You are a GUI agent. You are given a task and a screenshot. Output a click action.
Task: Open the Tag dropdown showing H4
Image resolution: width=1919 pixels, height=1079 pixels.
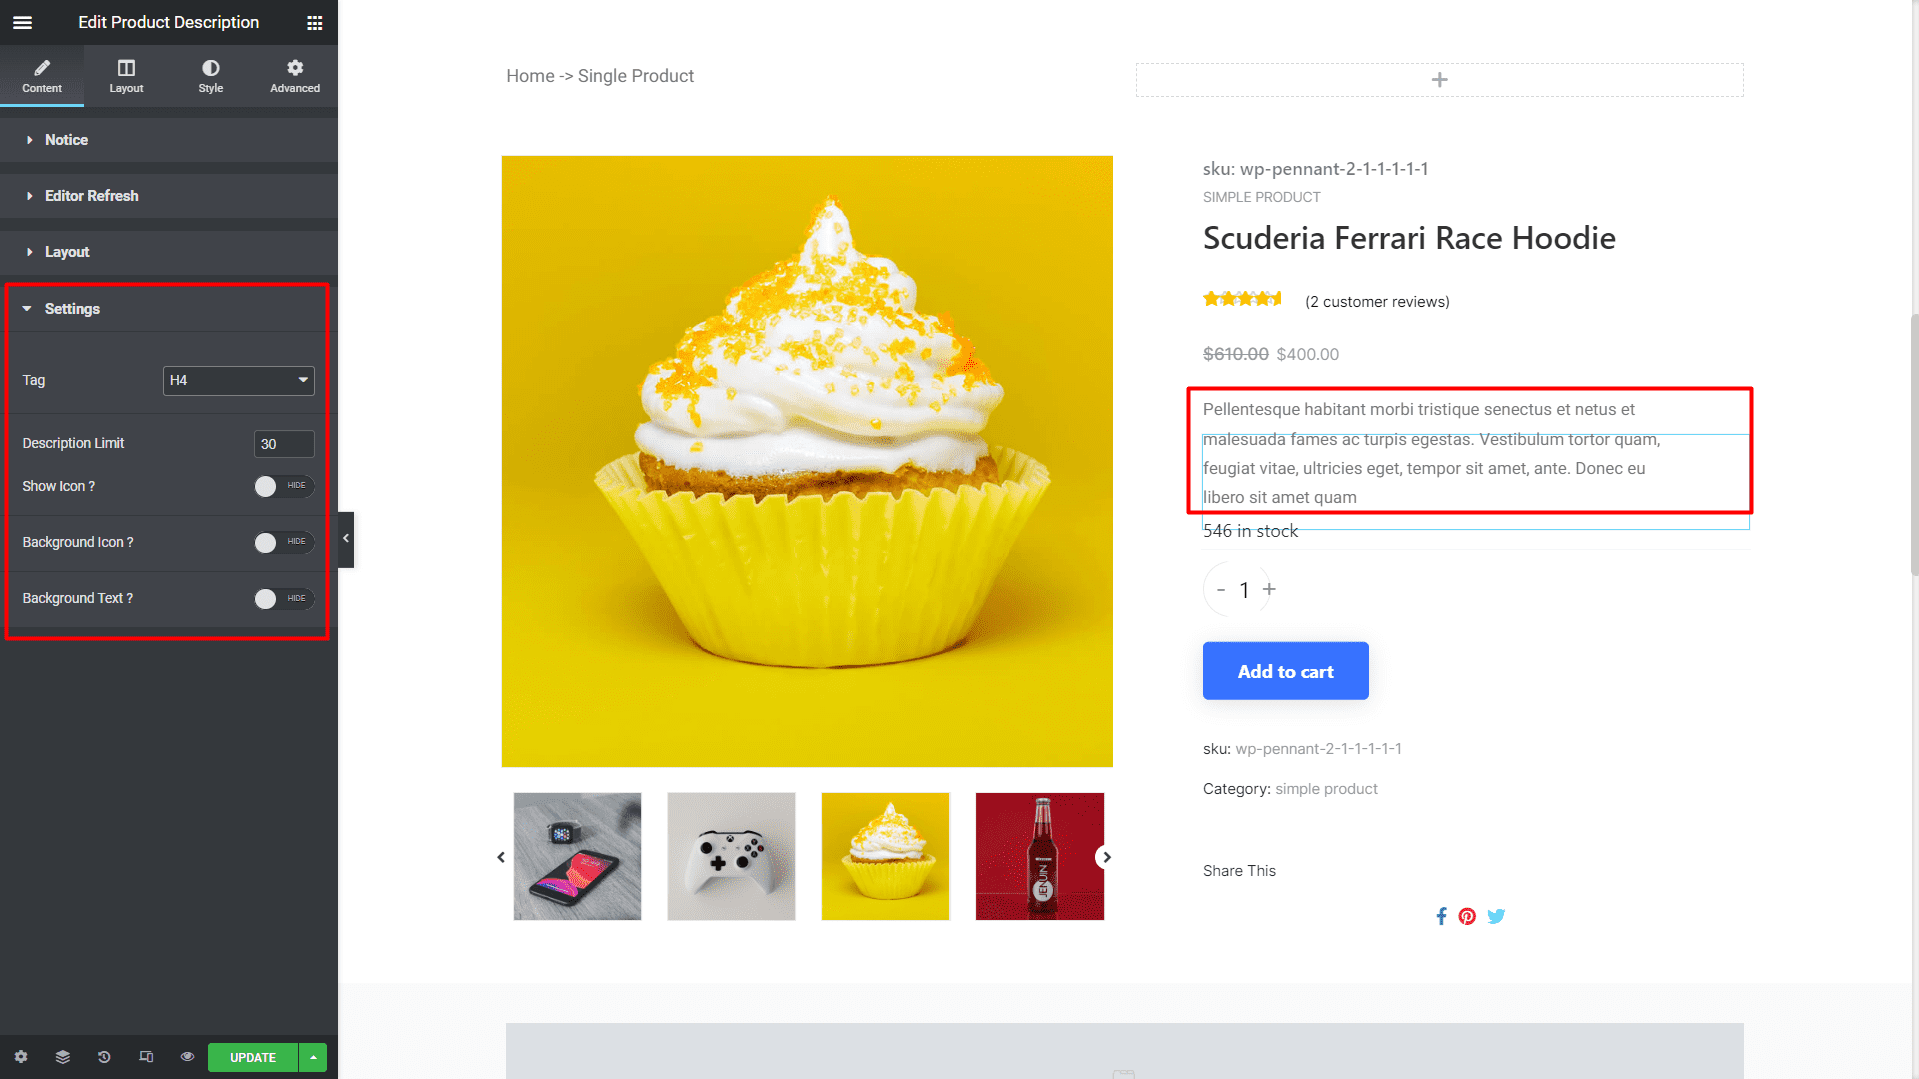coord(238,380)
